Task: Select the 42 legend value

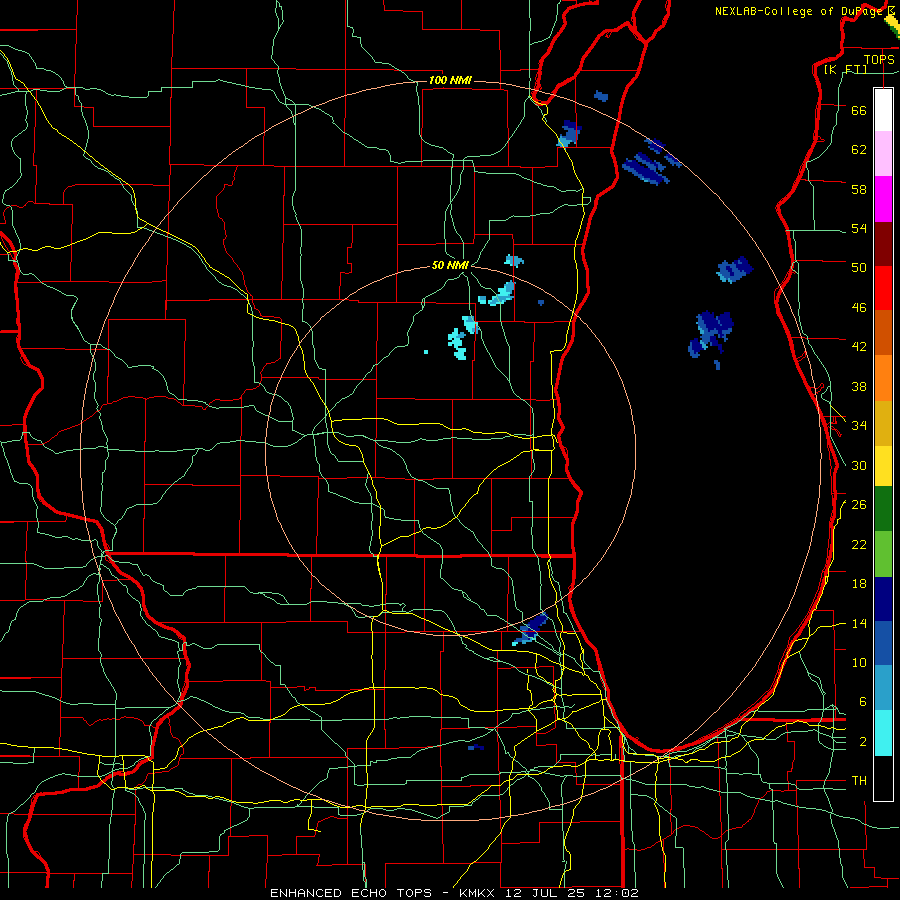Action: coord(859,347)
